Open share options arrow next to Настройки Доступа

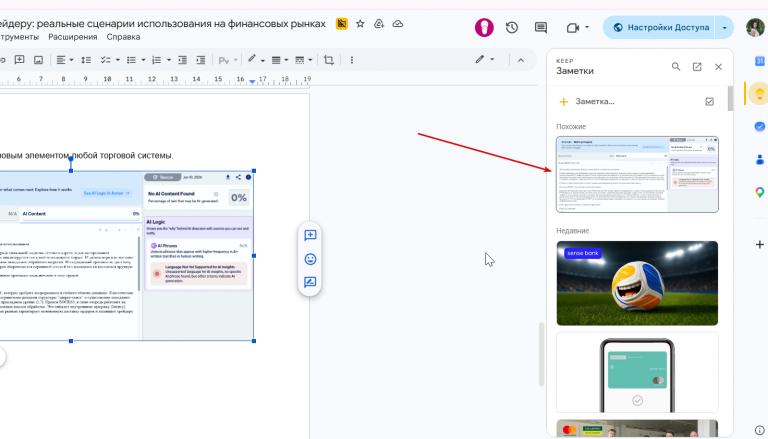tap(724, 27)
